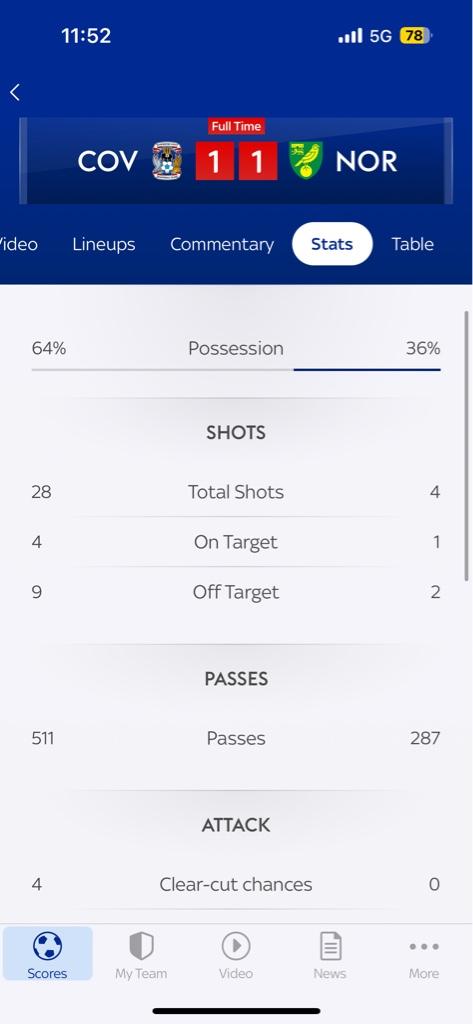Tap the Full Time badge
The image size is (473, 1024).
pyautogui.click(x=236, y=126)
